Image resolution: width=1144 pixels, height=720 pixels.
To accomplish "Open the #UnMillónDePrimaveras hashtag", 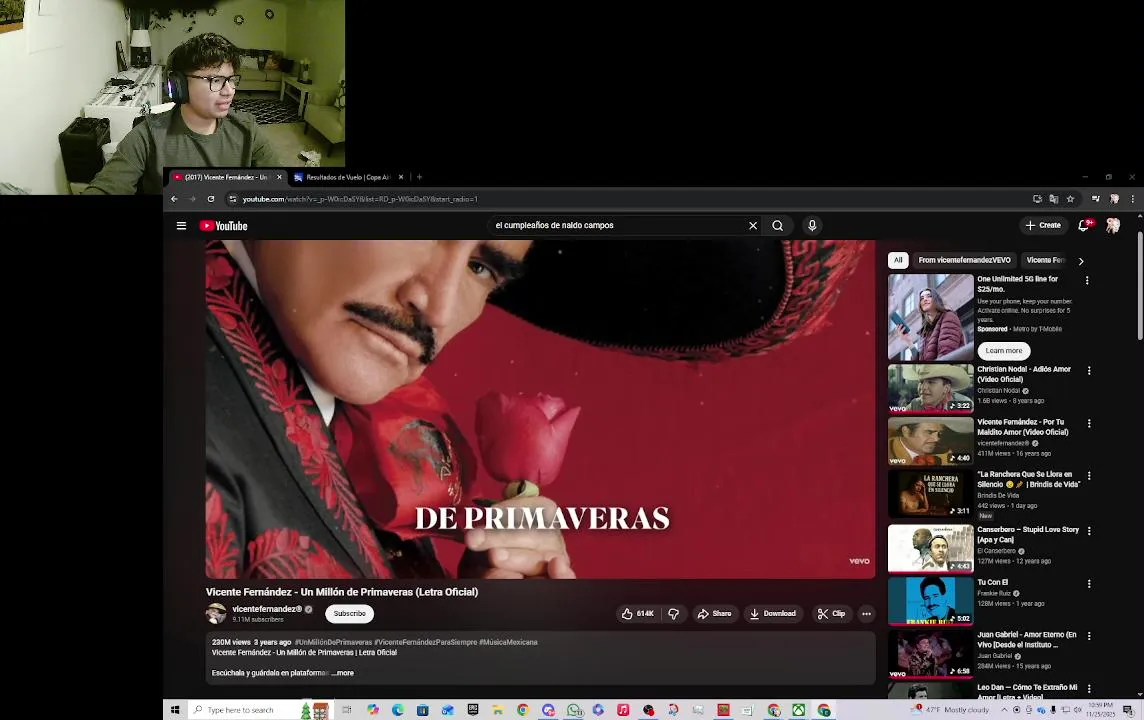I will click(x=333, y=643).
